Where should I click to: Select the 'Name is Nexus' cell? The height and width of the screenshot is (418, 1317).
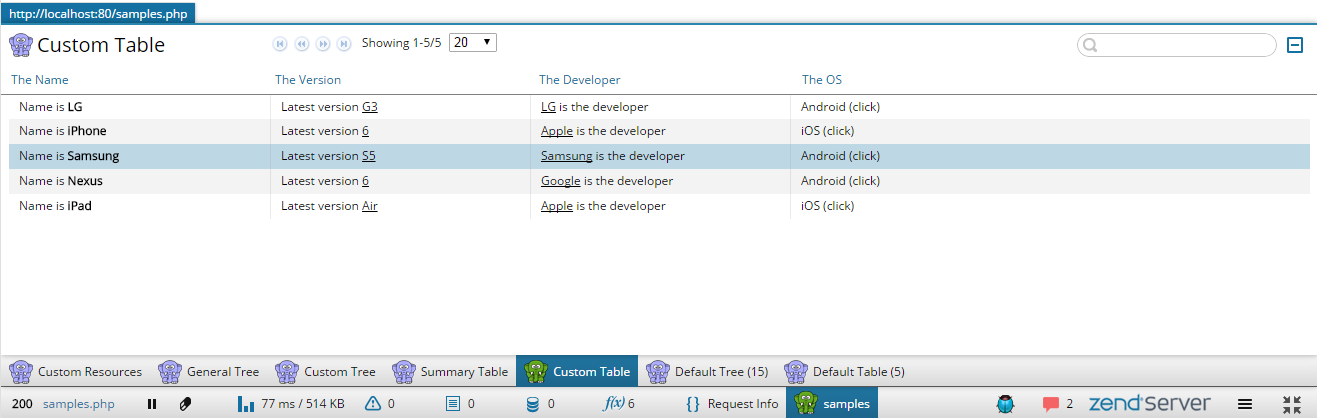pyautogui.click(x=140, y=181)
